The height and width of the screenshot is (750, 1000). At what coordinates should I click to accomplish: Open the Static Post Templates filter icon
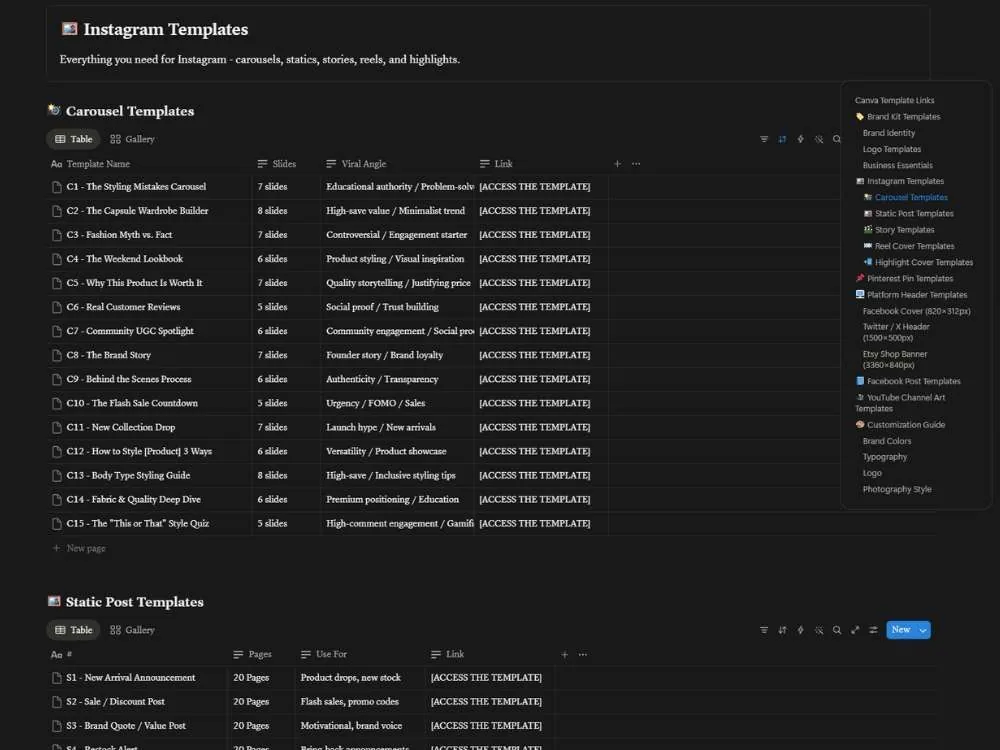click(764, 630)
